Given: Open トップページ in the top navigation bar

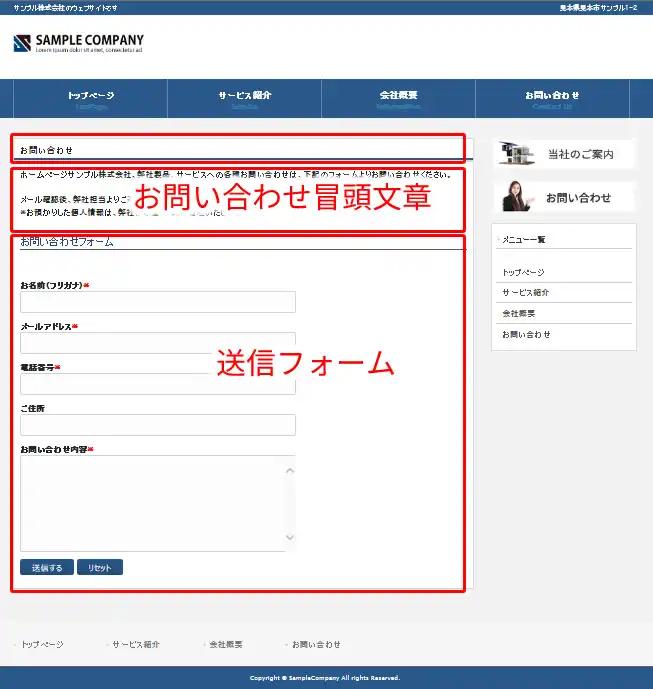Looking at the screenshot, I should click(x=91, y=98).
